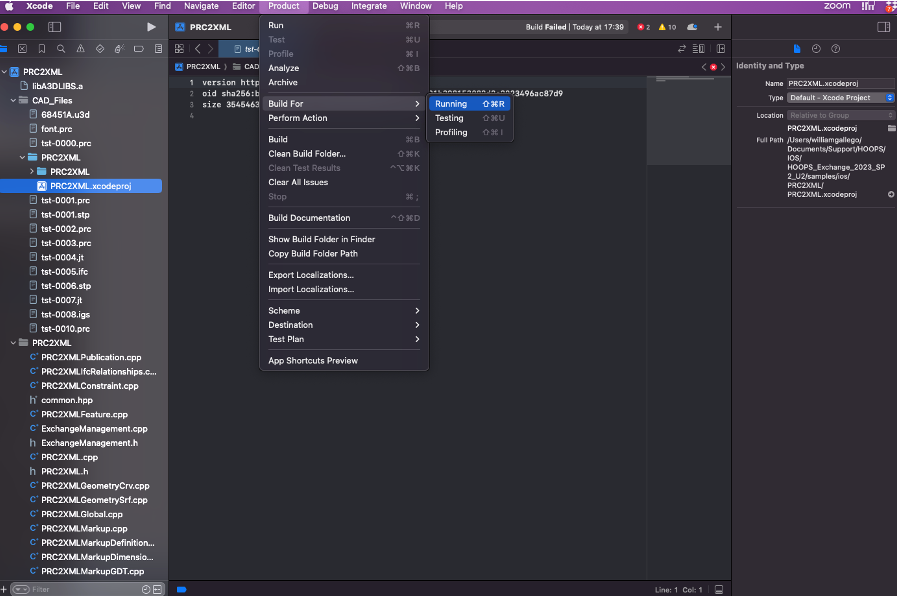Open the Breakpoint navigator
897x596 pixels.
pos(138,48)
